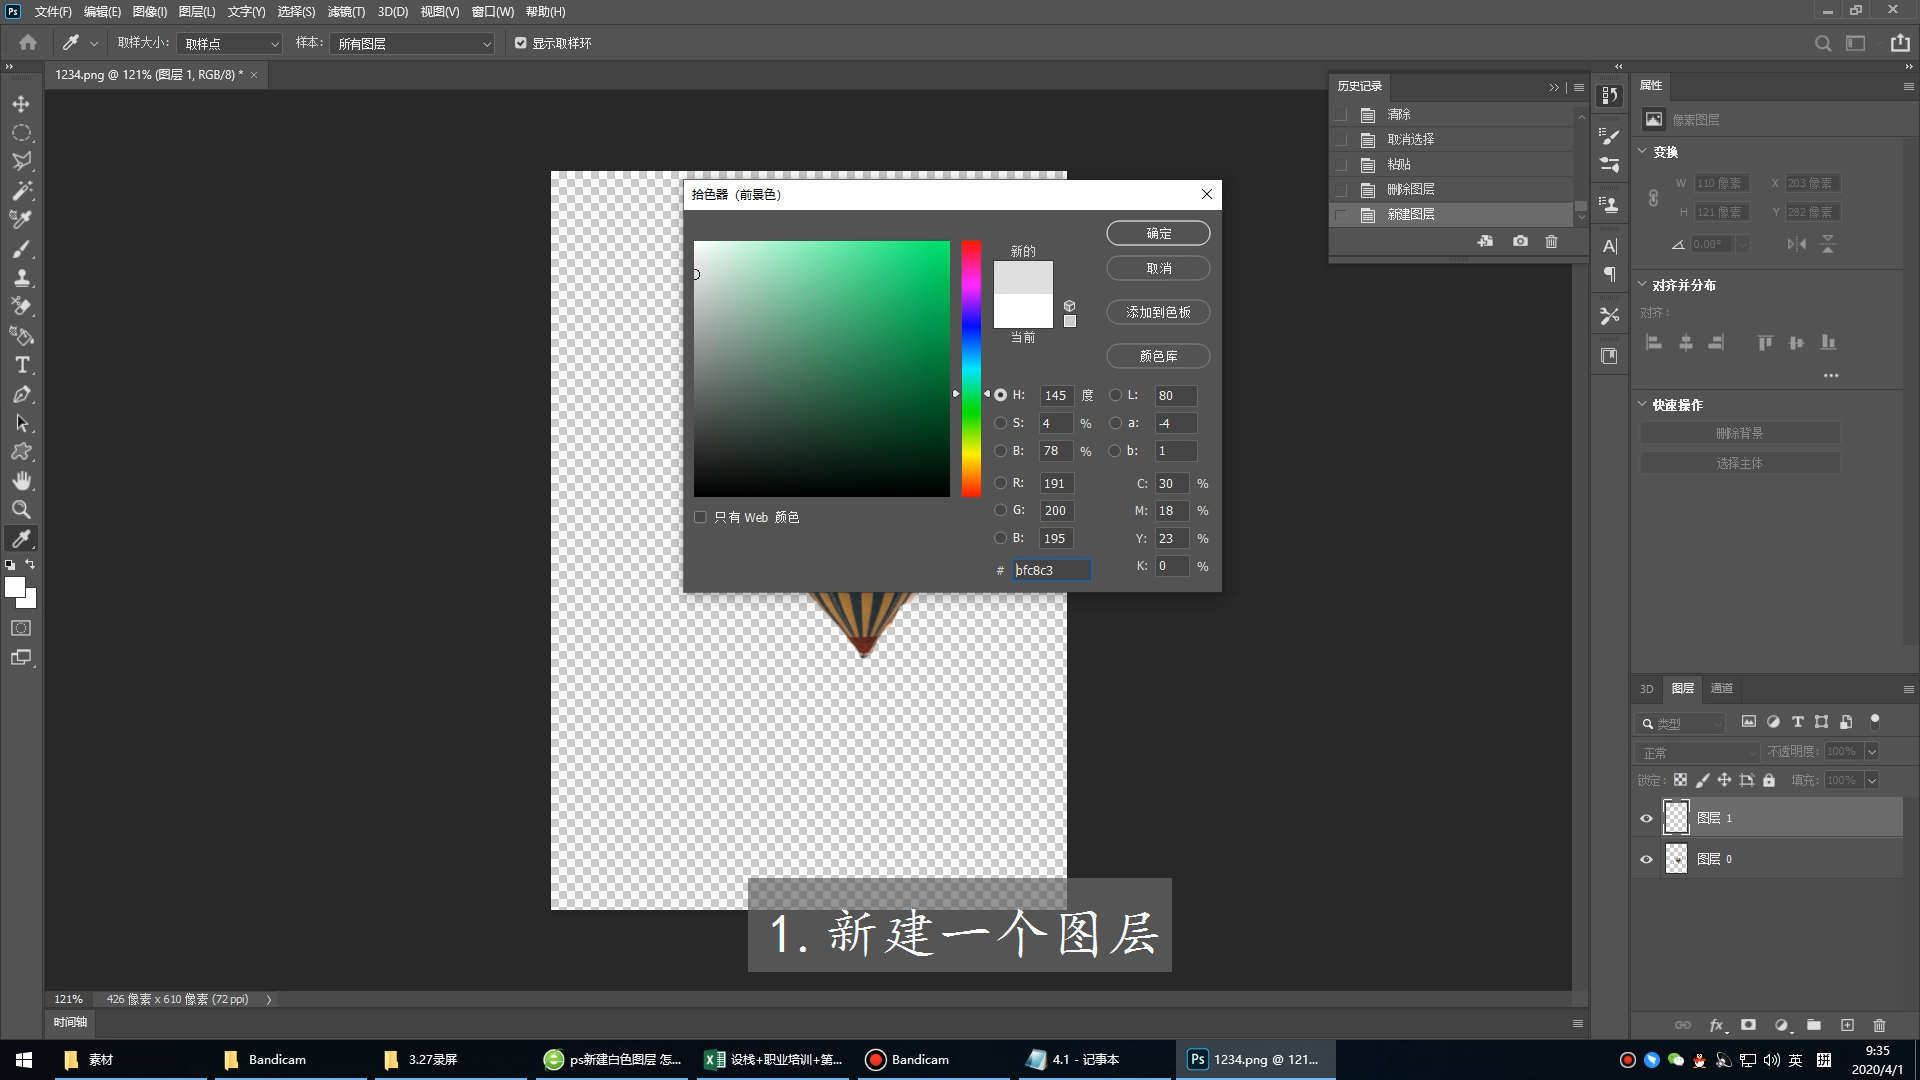Enable 只有 Web 颜色 checkbox

click(x=700, y=517)
